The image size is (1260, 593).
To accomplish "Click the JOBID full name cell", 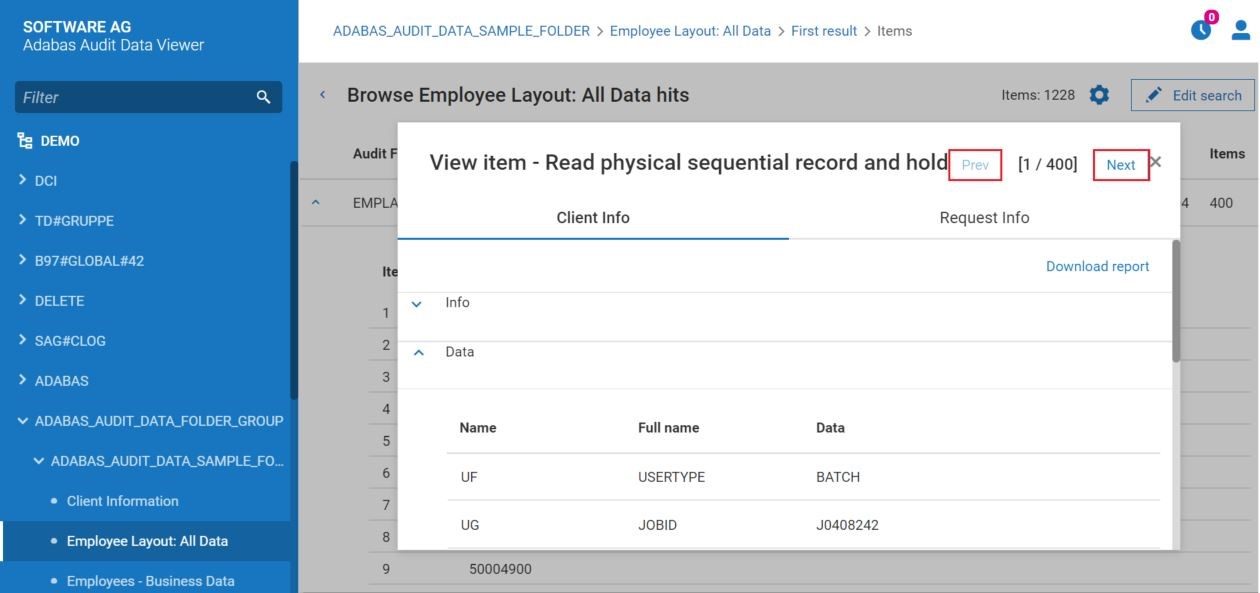I will pos(657,524).
